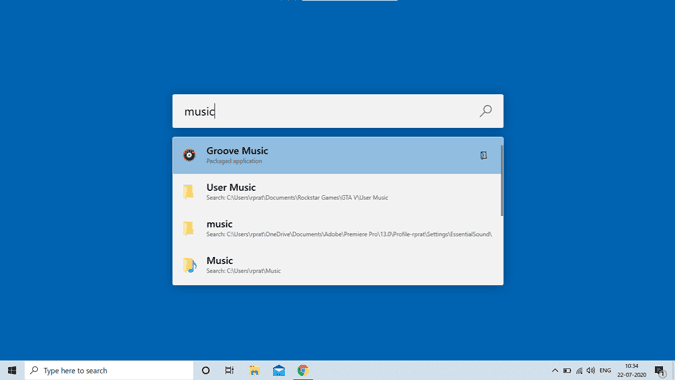
Task: Click the package icon on the Groove Music row
Action: (x=483, y=155)
